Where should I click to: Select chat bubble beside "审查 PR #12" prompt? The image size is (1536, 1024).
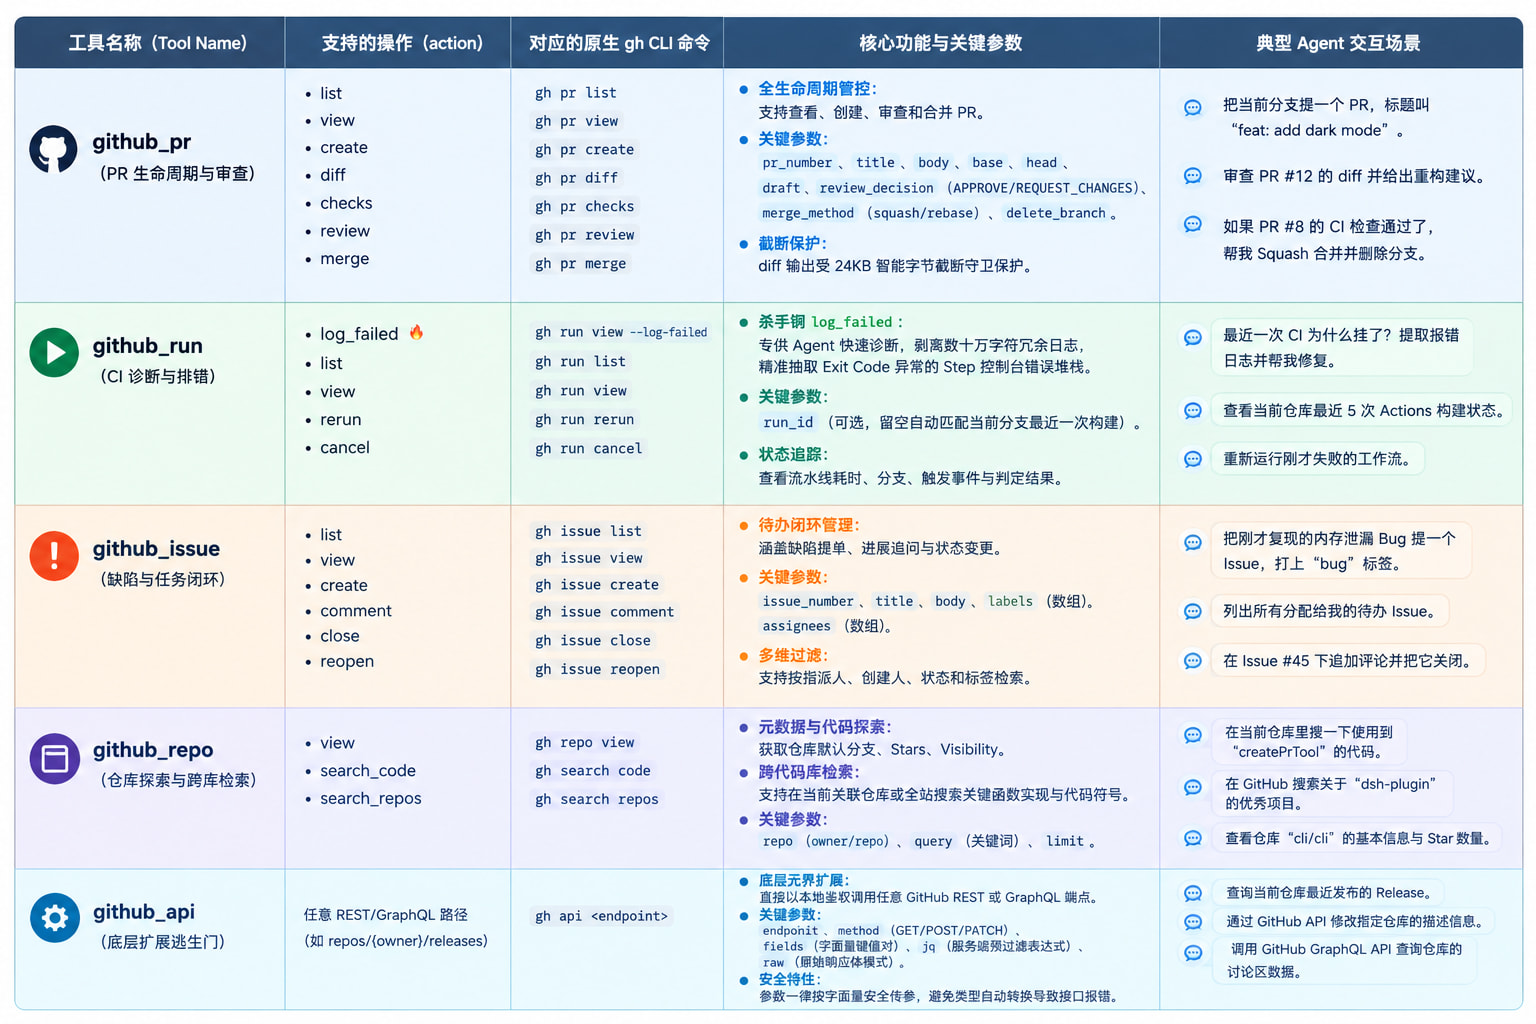coord(1192,176)
